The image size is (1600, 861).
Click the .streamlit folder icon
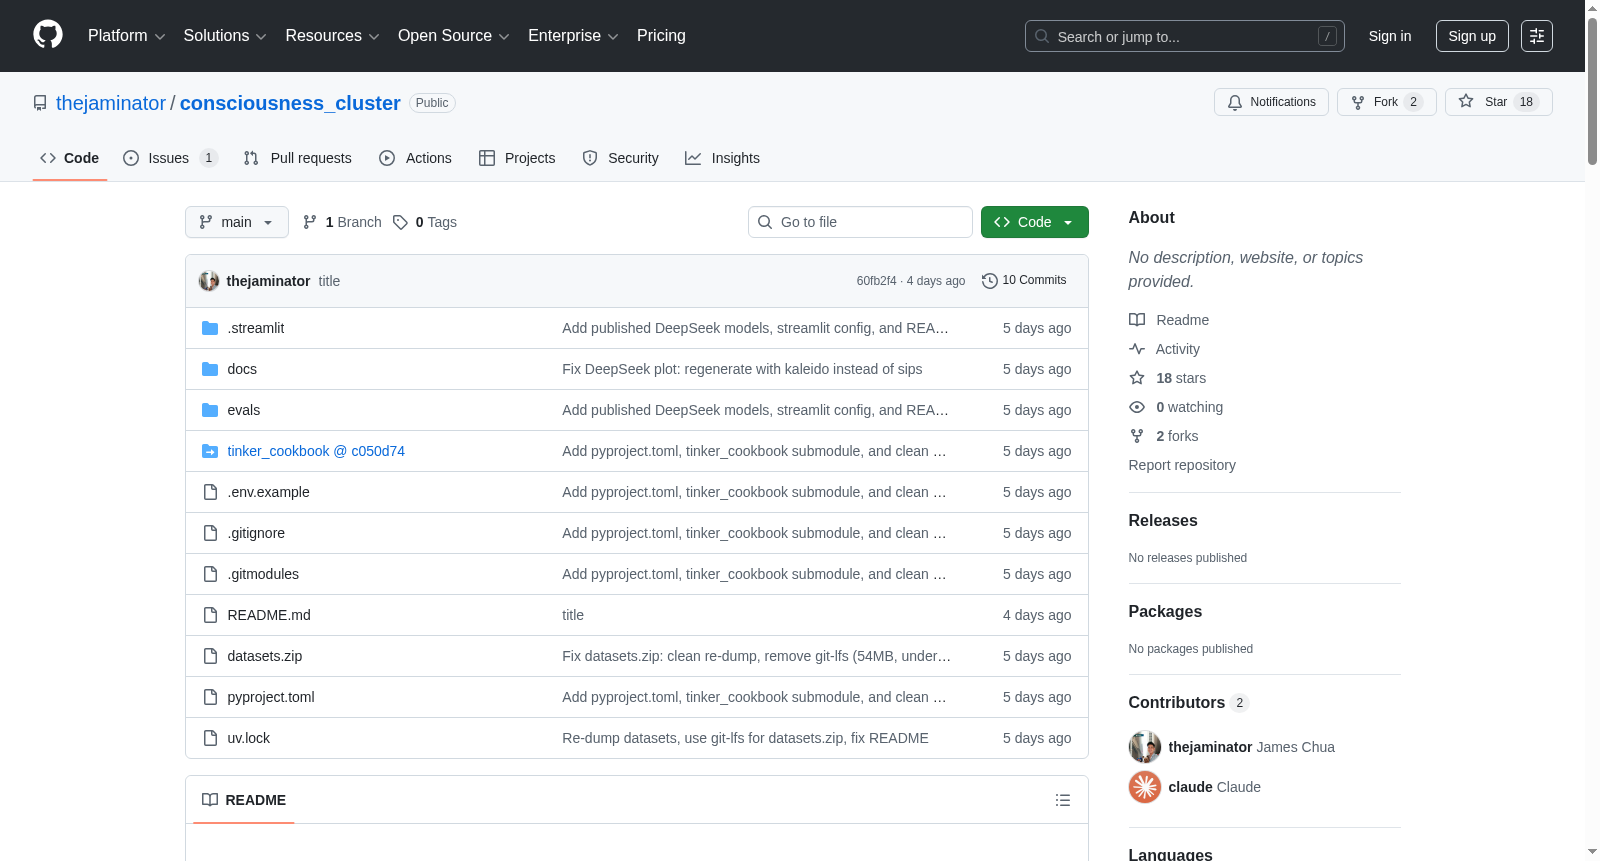pyautogui.click(x=210, y=328)
